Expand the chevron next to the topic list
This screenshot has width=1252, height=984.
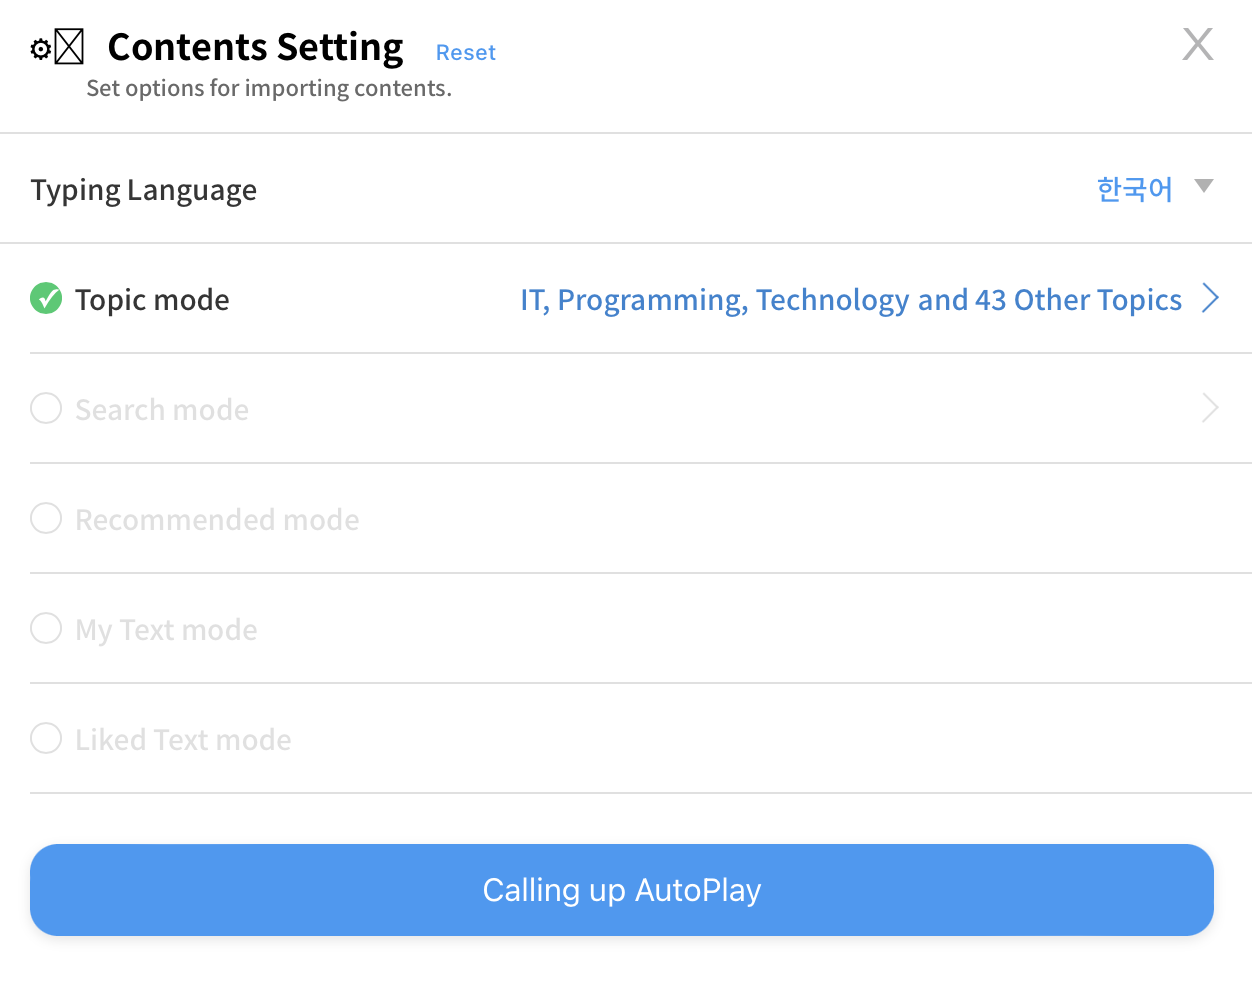click(x=1211, y=298)
